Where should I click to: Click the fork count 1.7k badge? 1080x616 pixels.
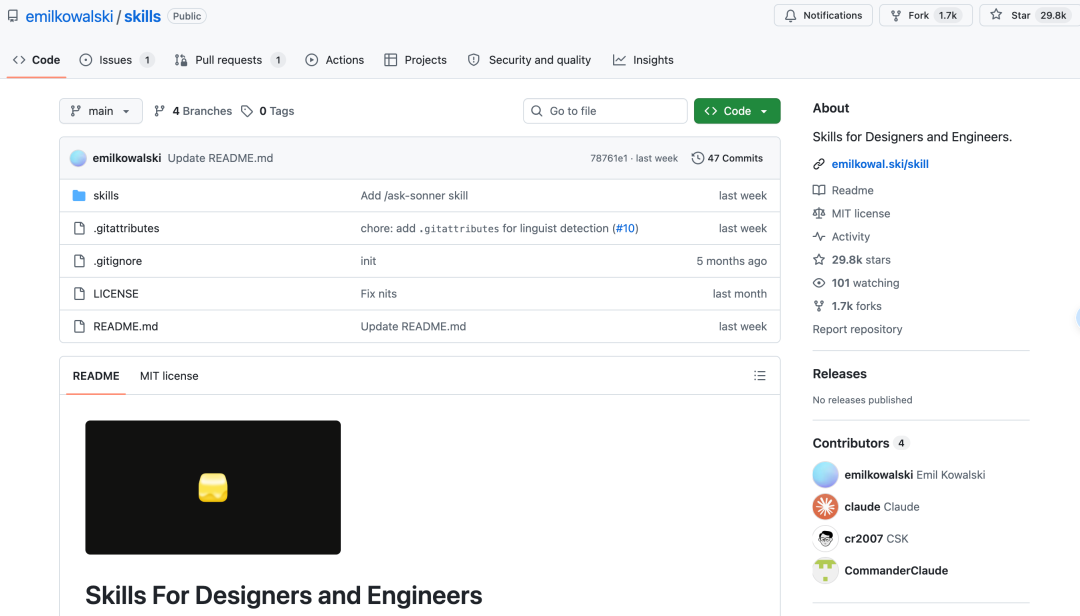tap(948, 15)
